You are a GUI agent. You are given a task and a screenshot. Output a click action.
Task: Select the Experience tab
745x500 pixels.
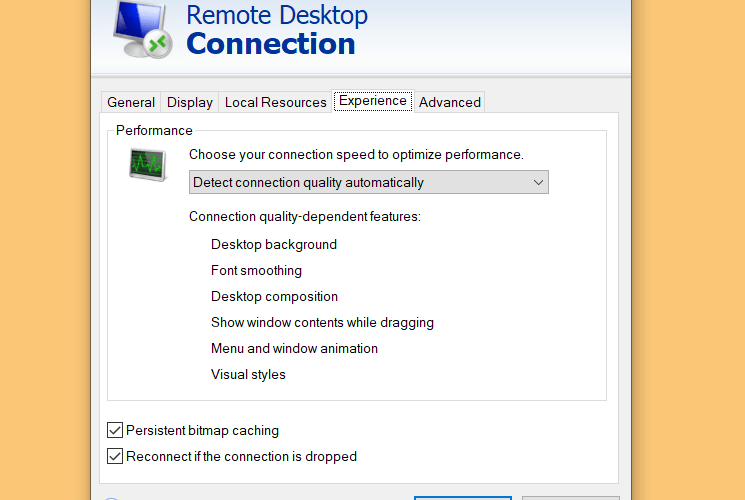pyautogui.click(x=373, y=101)
